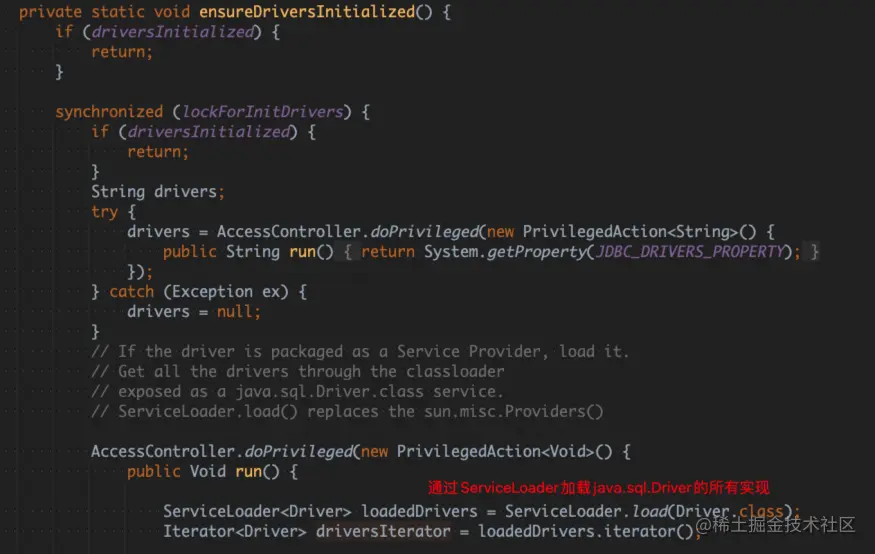Click the 'String drivers;' declaration
Viewport: 875px width, 554px height.
pos(158,191)
